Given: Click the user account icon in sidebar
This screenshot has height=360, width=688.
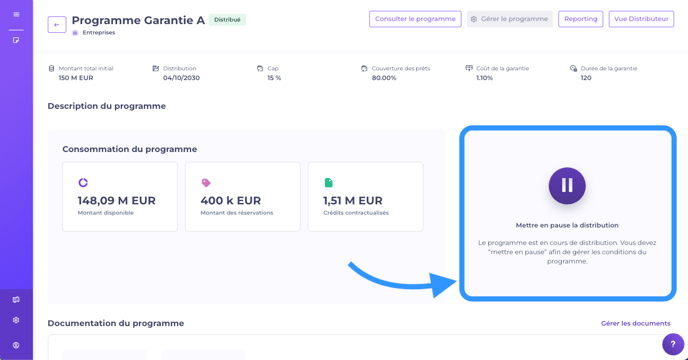Looking at the screenshot, I should 16,345.
